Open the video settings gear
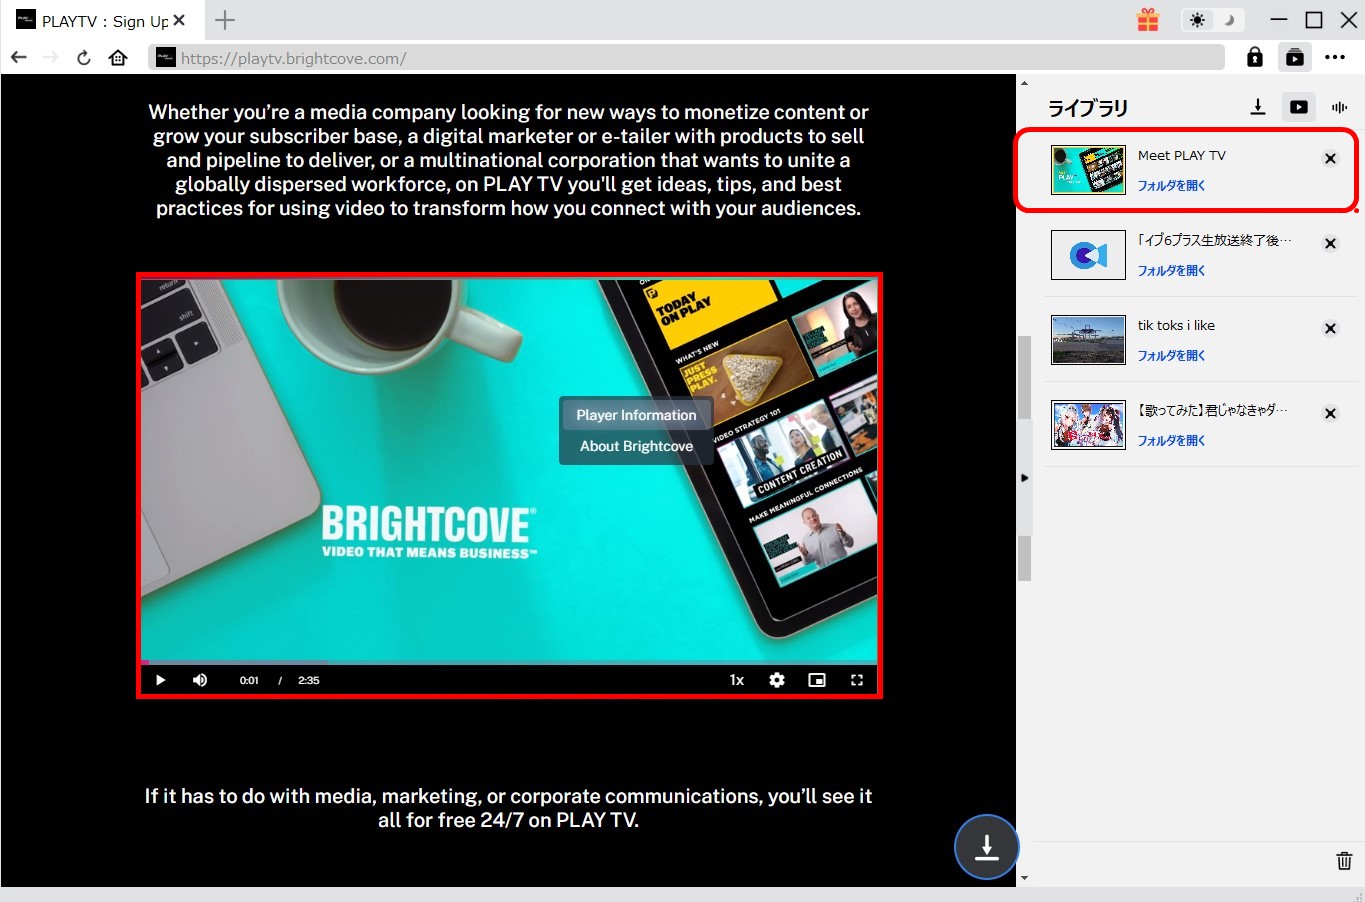This screenshot has width=1365, height=902. [x=777, y=680]
